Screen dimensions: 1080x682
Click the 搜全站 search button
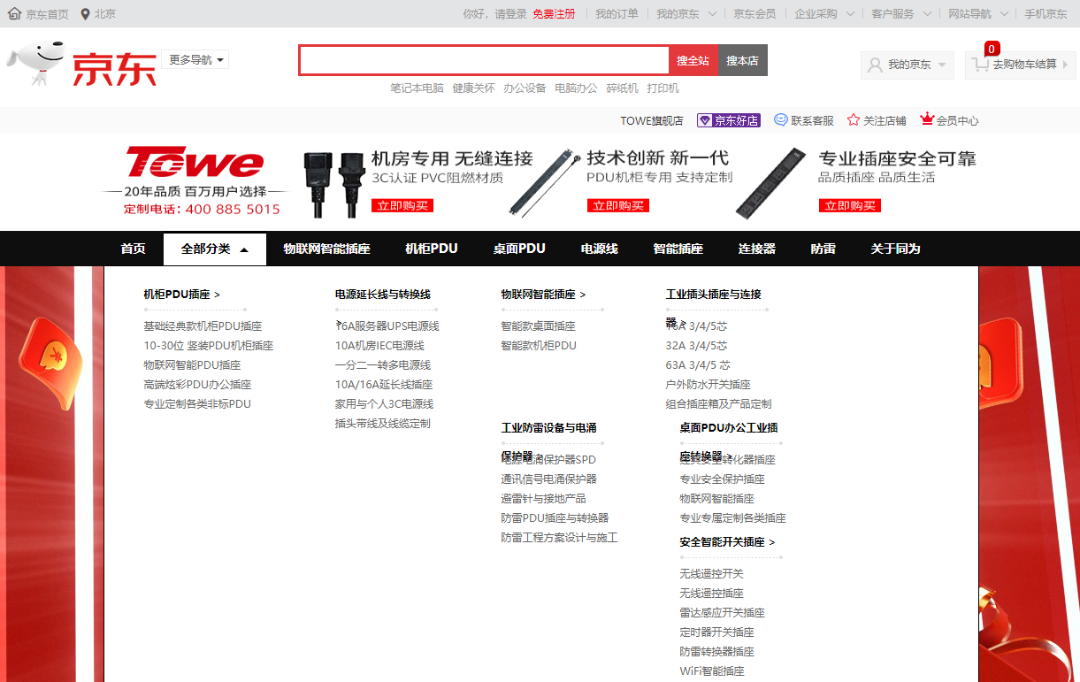pyautogui.click(x=693, y=61)
